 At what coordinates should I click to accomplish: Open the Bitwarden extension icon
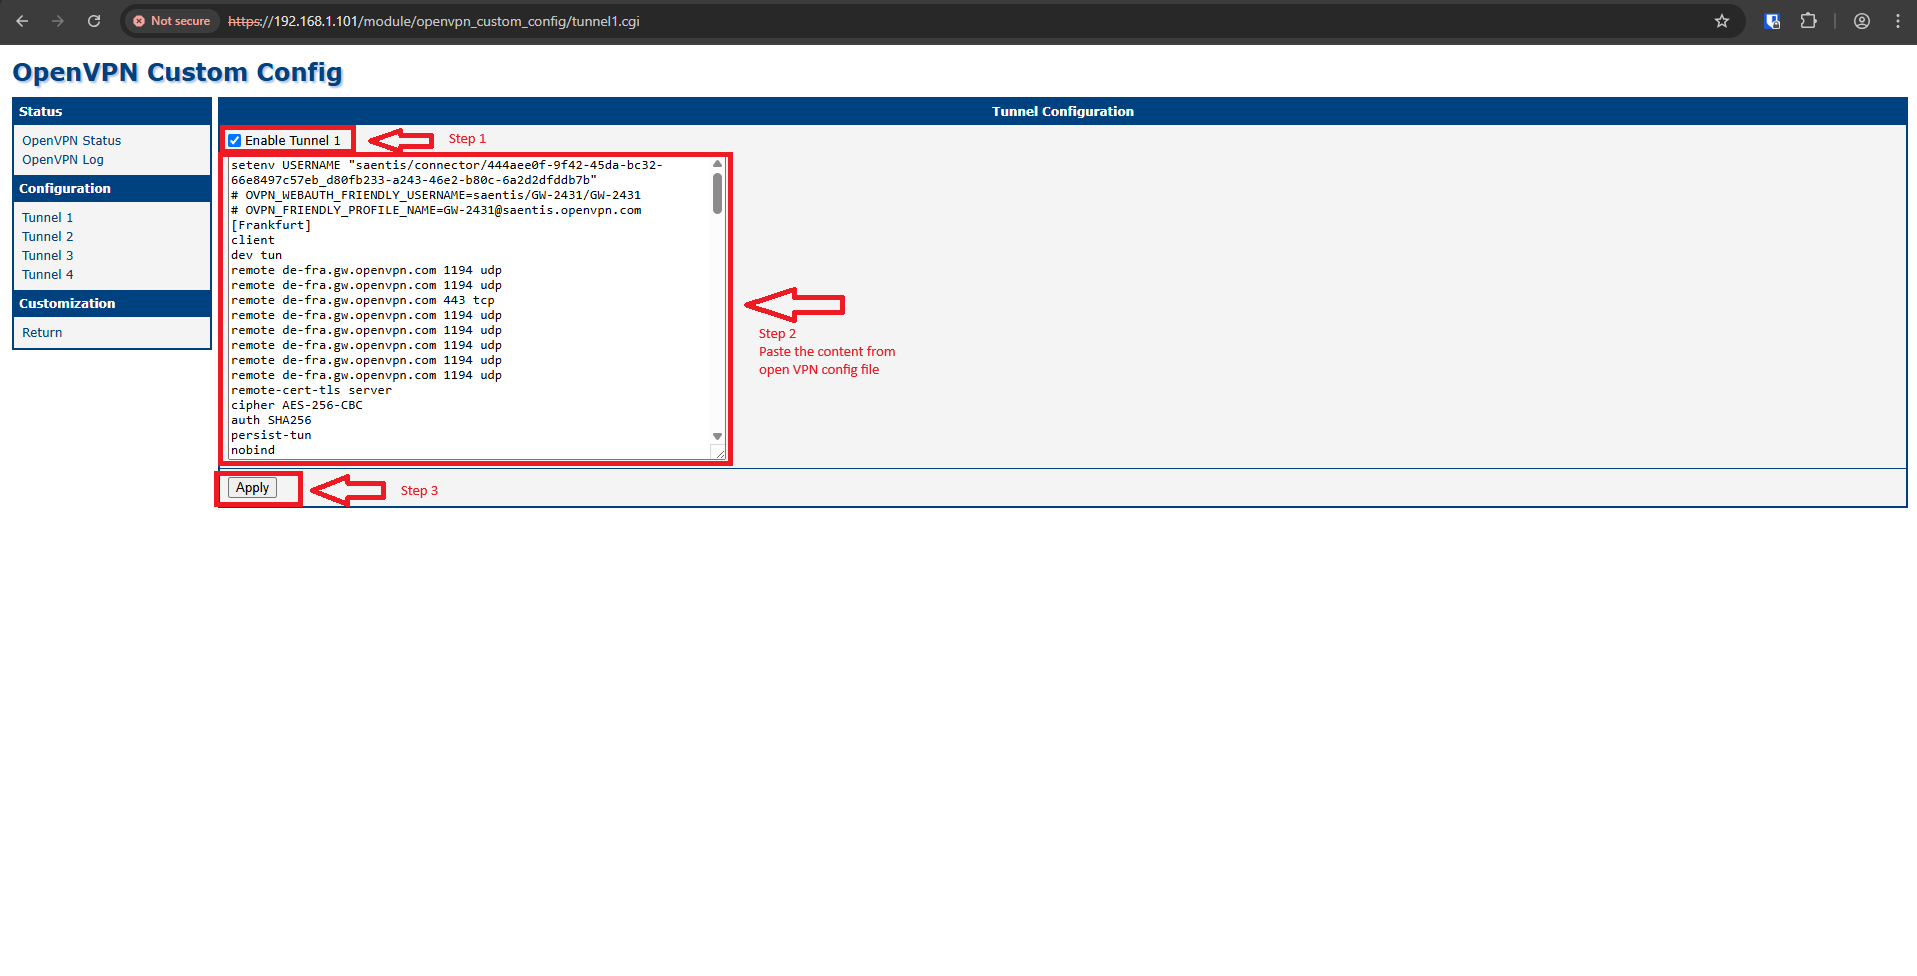point(1772,21)
